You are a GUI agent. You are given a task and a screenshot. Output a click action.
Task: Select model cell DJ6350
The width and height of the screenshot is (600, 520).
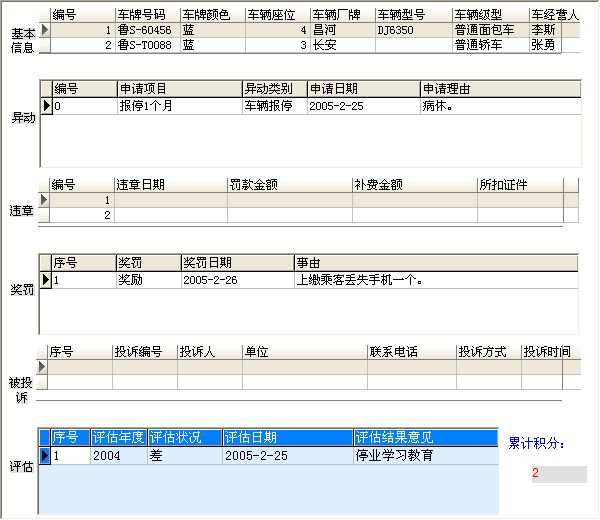(414, 30)
